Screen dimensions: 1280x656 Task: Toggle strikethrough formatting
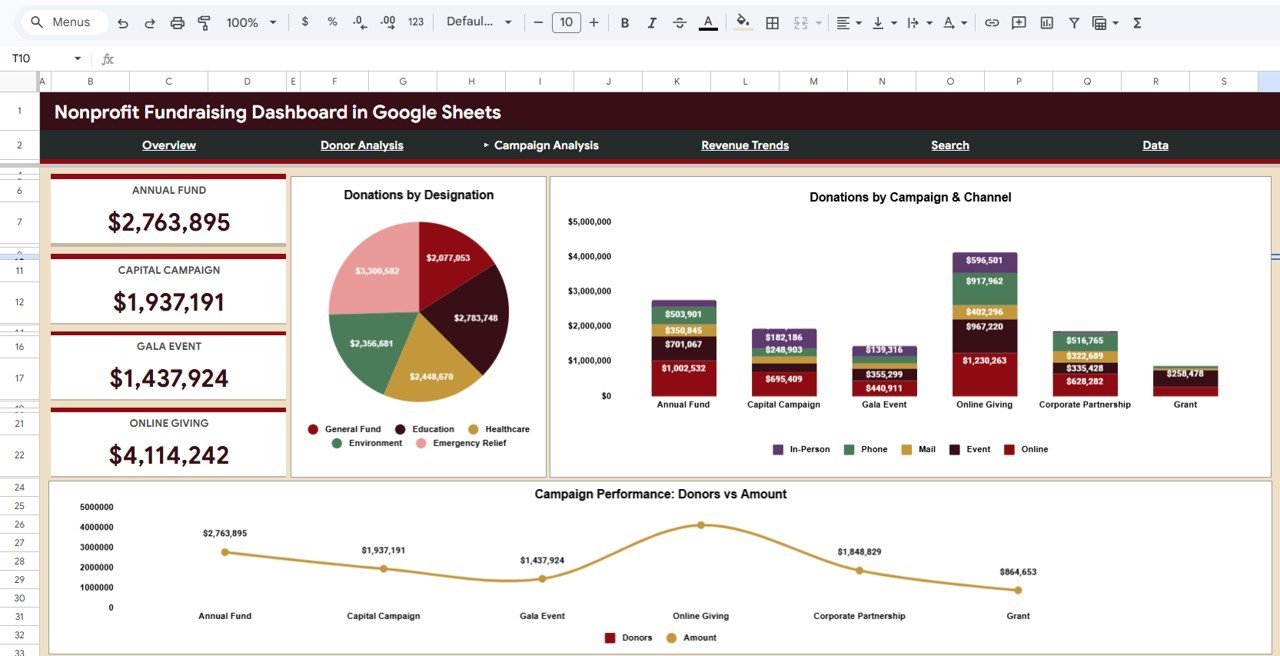(678, 21)
